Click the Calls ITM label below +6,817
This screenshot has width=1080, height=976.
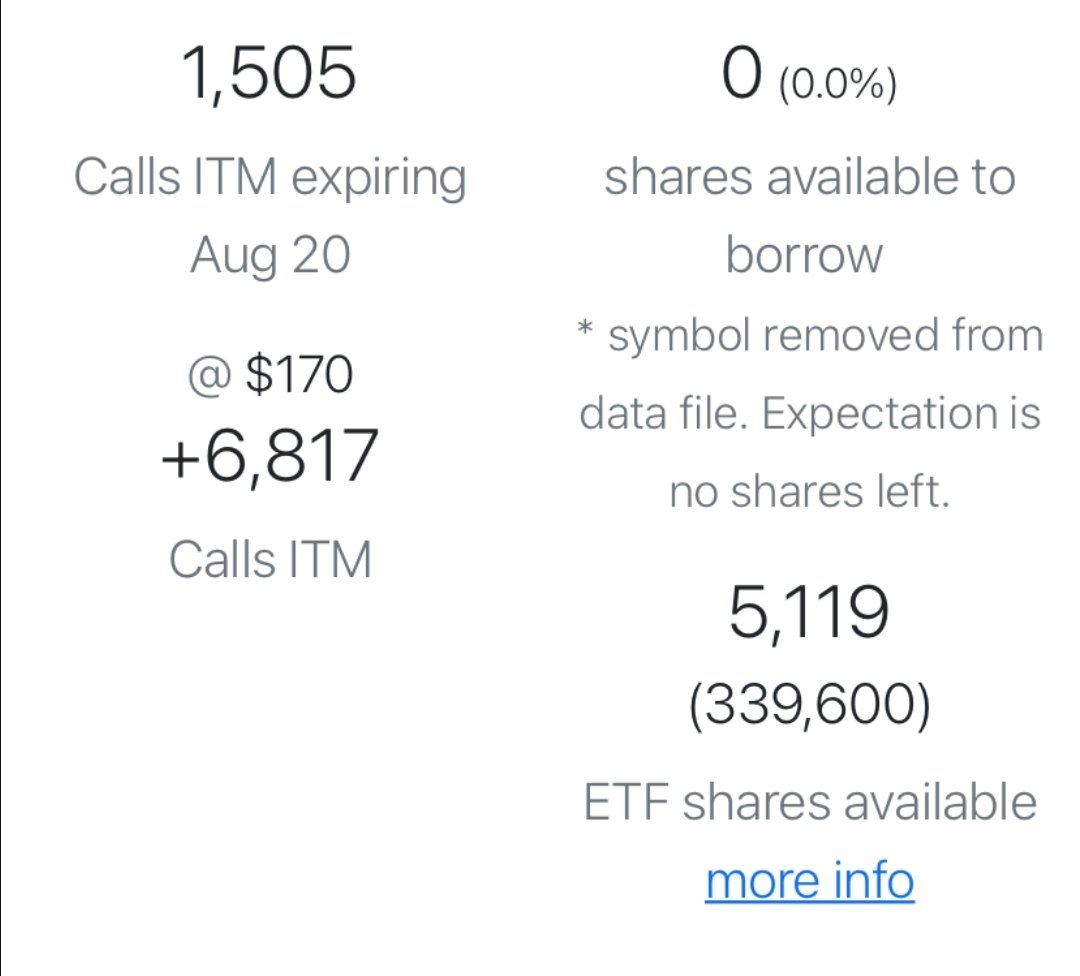(270, 558)
